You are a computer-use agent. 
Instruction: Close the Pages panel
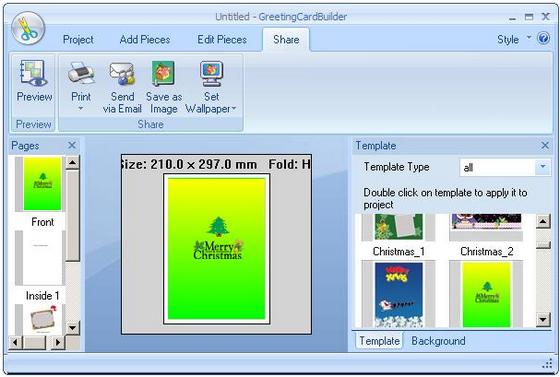pyautogui.click(x=72, y=145)
